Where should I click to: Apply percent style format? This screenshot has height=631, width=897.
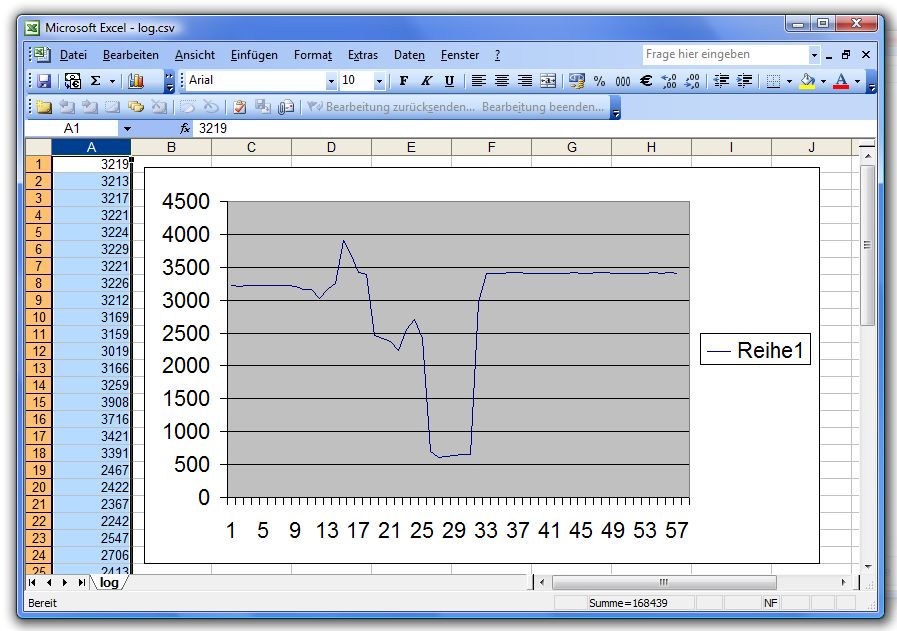point(599,81)
